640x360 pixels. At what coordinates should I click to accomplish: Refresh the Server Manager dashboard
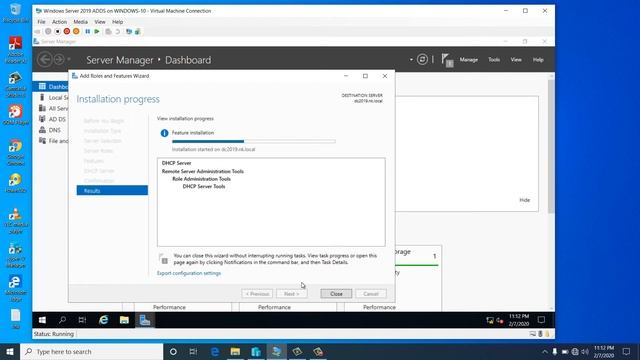coord(422,60)
